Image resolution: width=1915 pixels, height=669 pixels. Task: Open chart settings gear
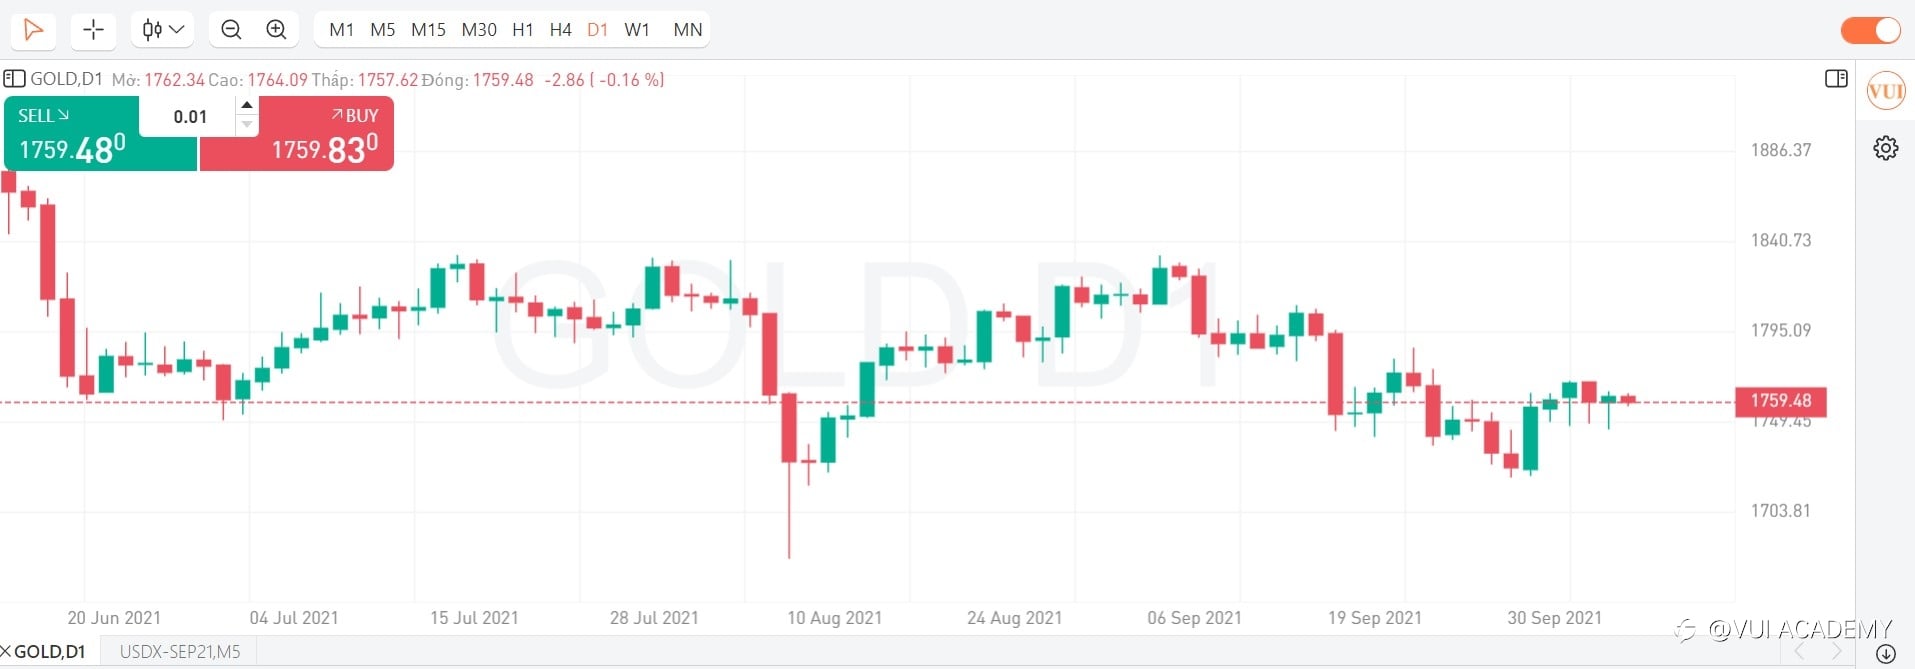point(1885,149)
